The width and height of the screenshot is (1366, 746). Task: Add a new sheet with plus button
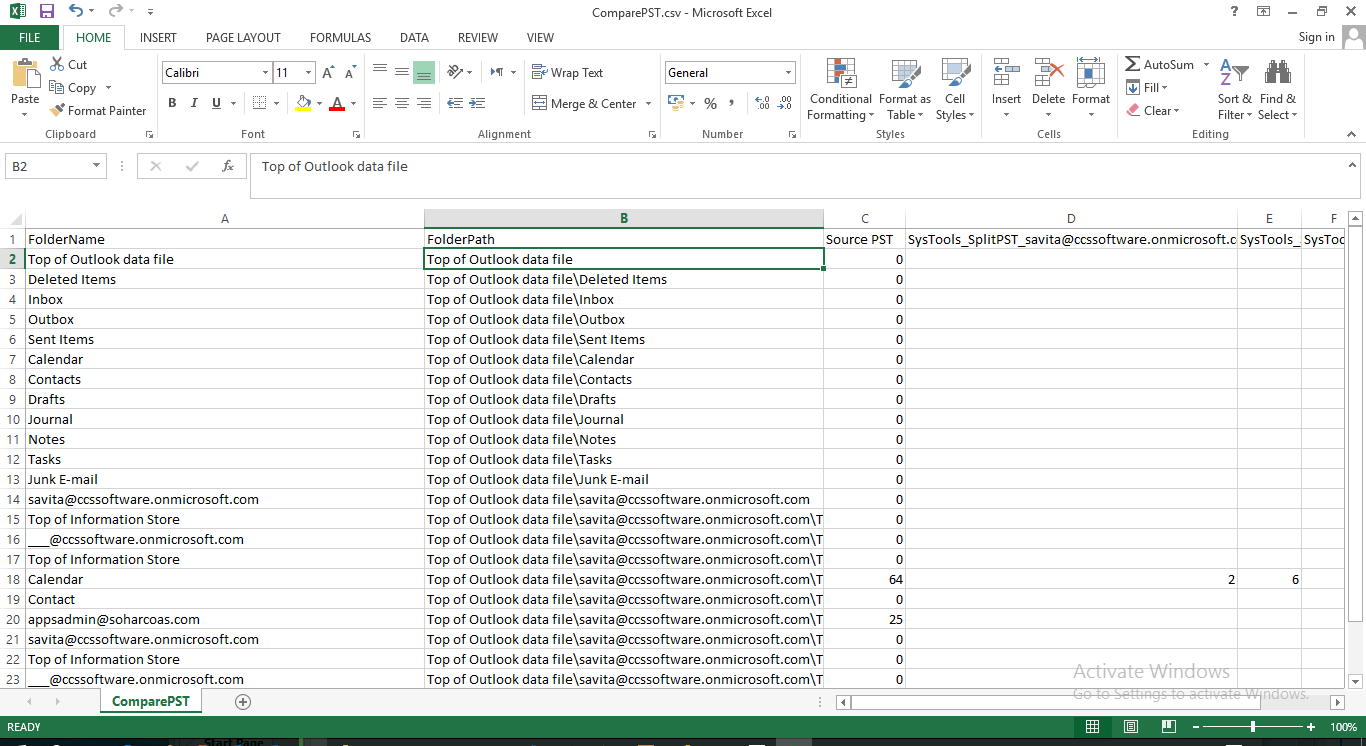tap(242, 702)
